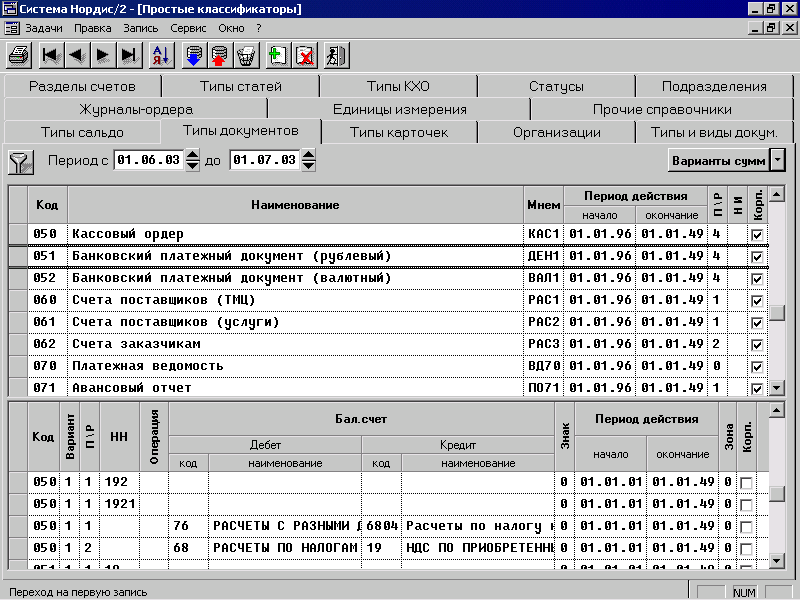Jump to the first record
The width and height of the screenshot is (800, 600).
coord(51,55)
